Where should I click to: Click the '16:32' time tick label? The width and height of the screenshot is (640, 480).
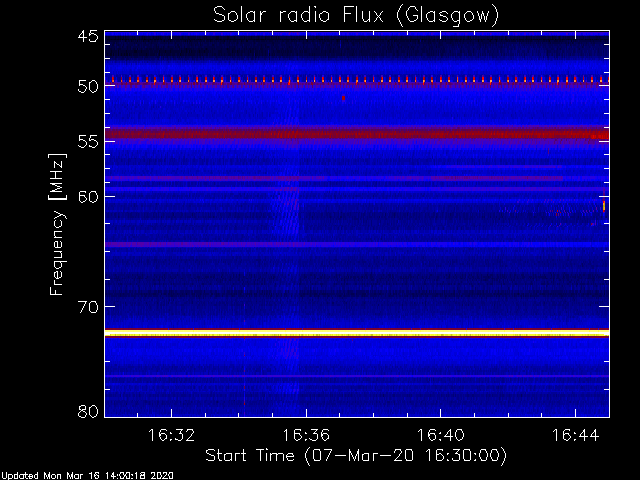tap(171, 435)
